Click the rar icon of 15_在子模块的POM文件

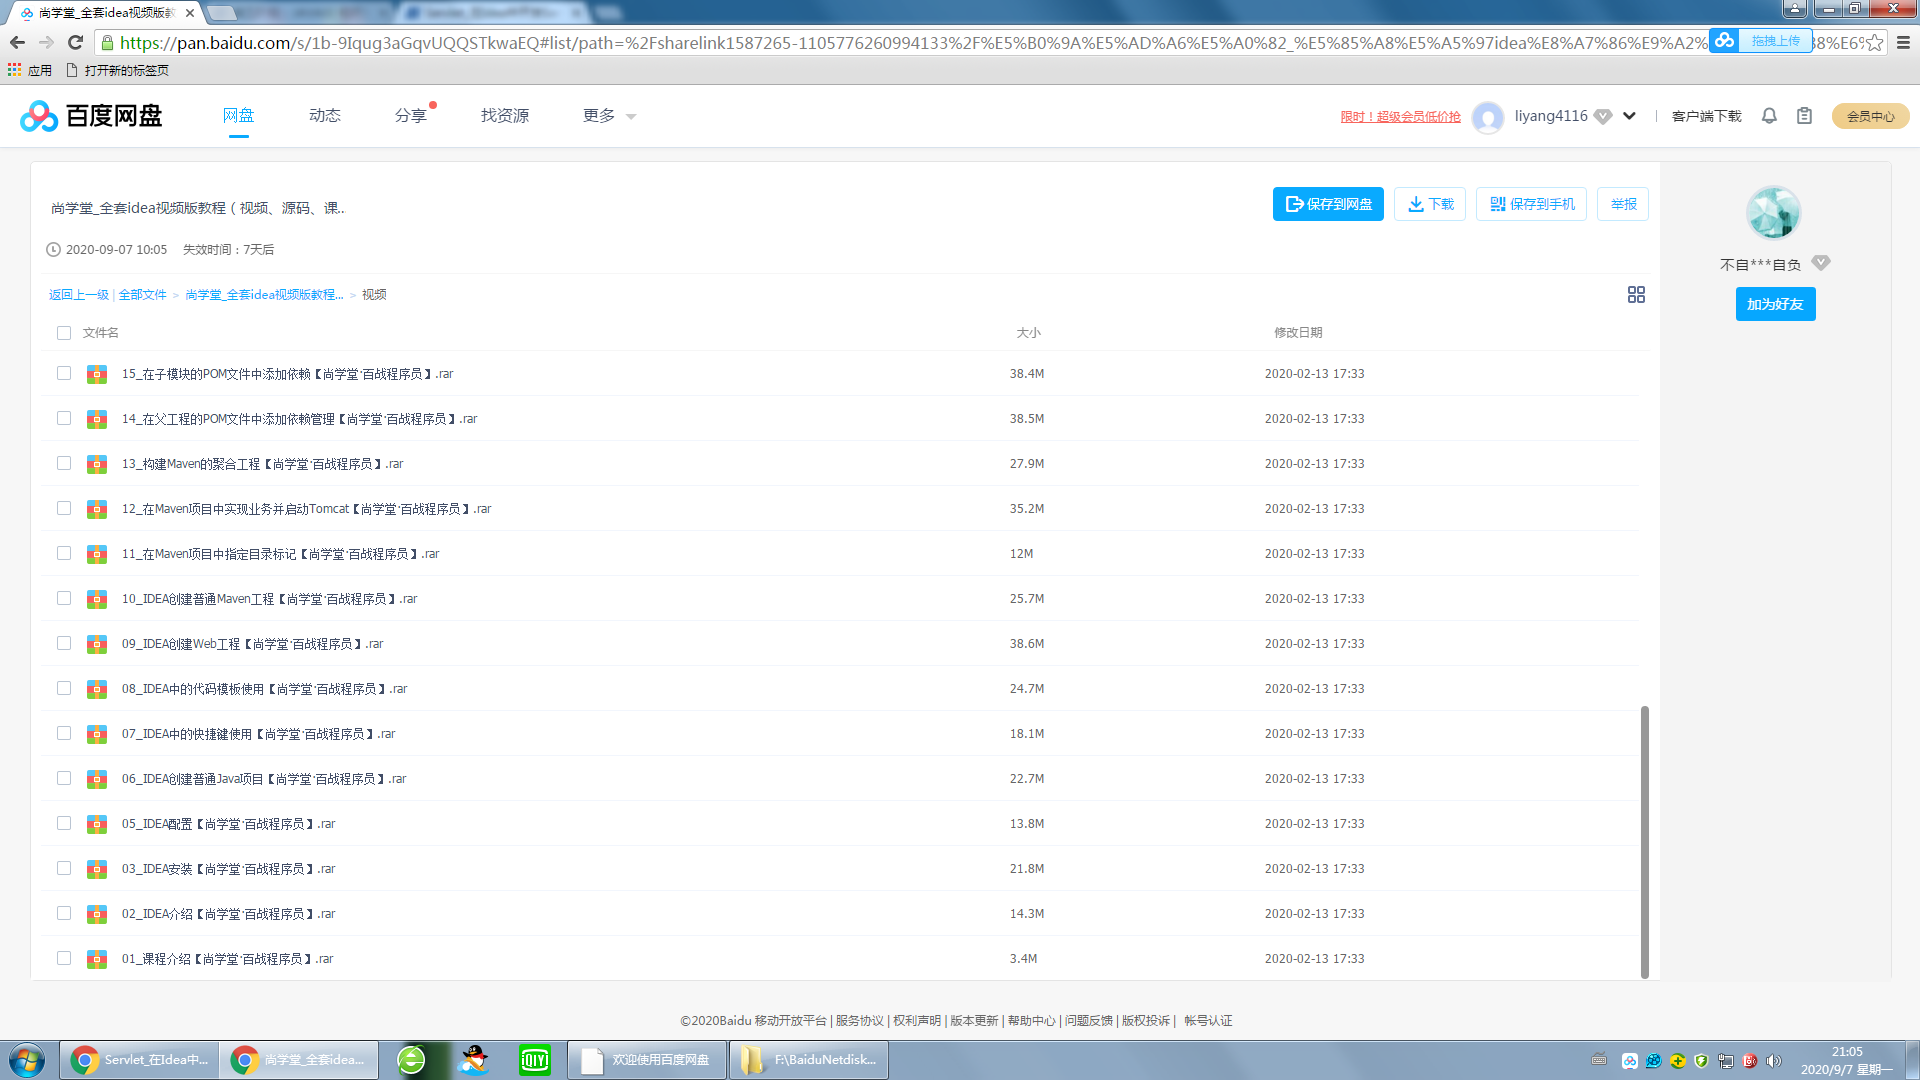click(x=97, y=374)
